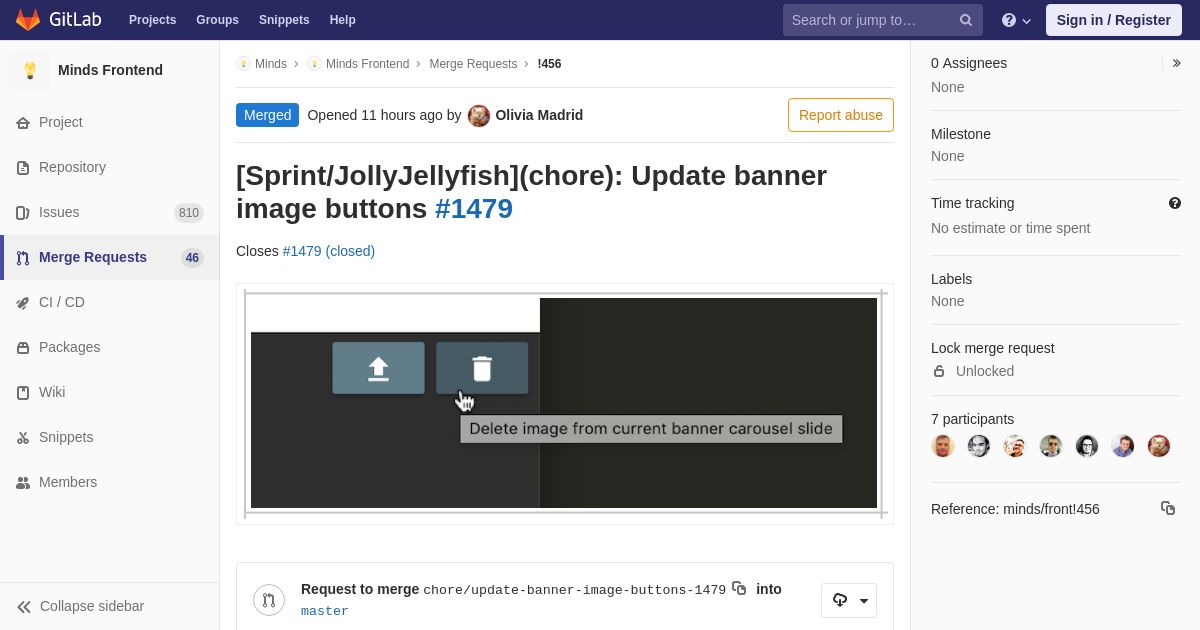The height and width of the screenshot is (630, 1200).
Task: Click Sign in / Register button
Action: coord(1113,20)
